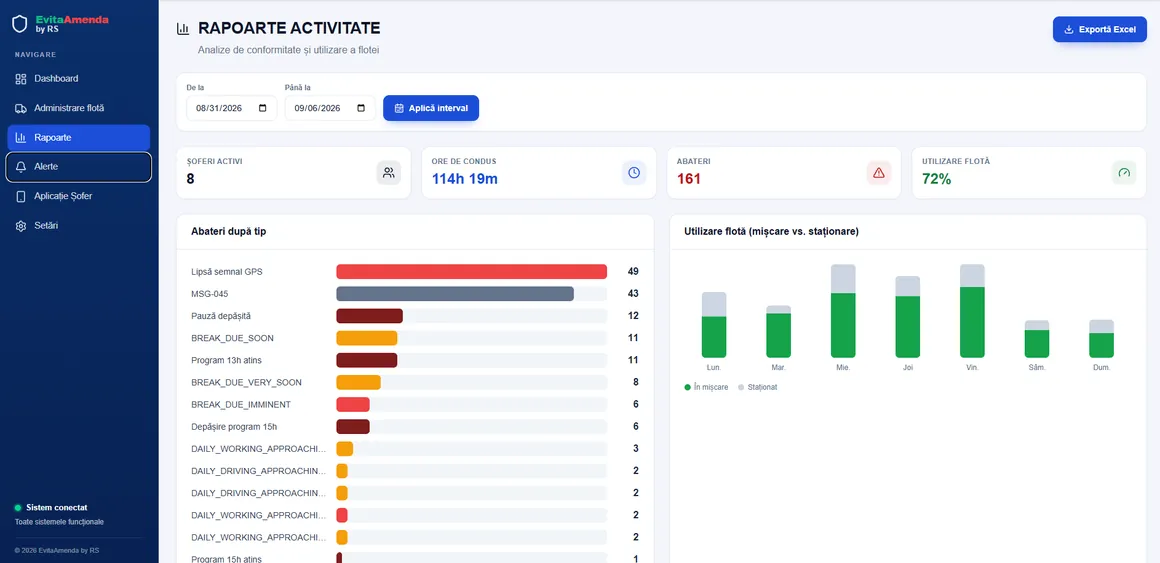1160x563 pixels.
Task: Click the Pauză depășită label
Action: pos(221,316)
